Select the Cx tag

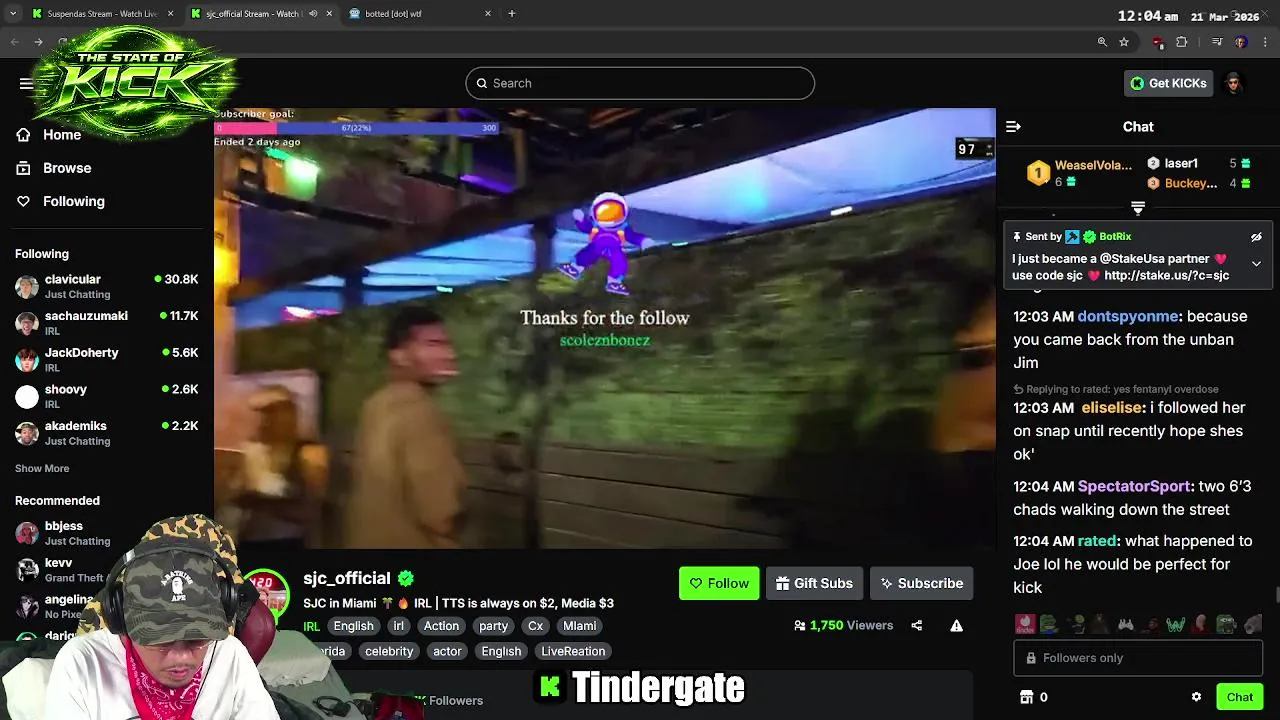[x=535, y=626]
